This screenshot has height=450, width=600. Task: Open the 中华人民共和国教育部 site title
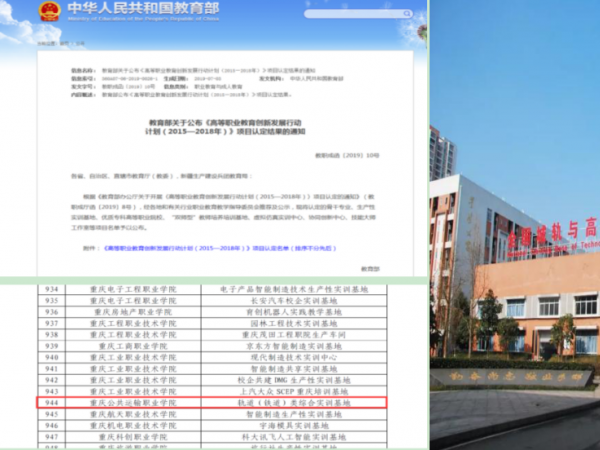(x=143, y=8)
